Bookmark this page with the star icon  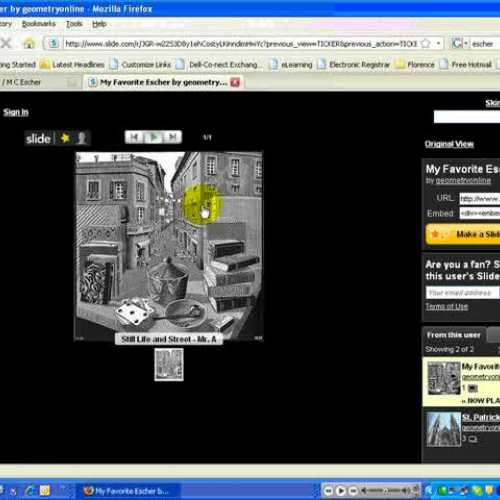[426, 43]
